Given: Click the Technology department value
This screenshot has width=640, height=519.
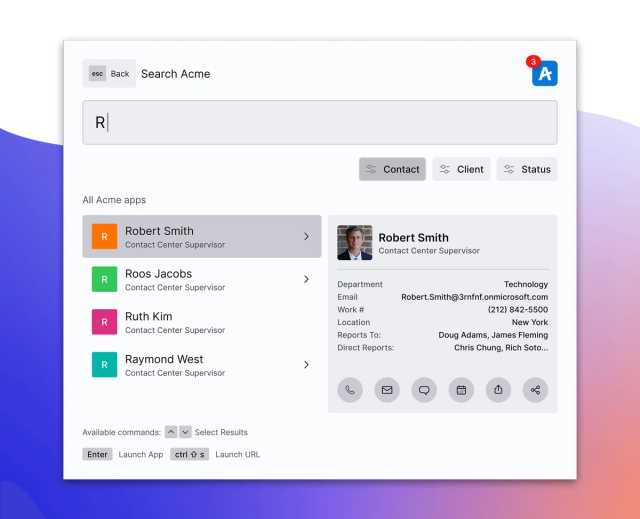Looking at the screenshot, I should click(x=526, y=284).
